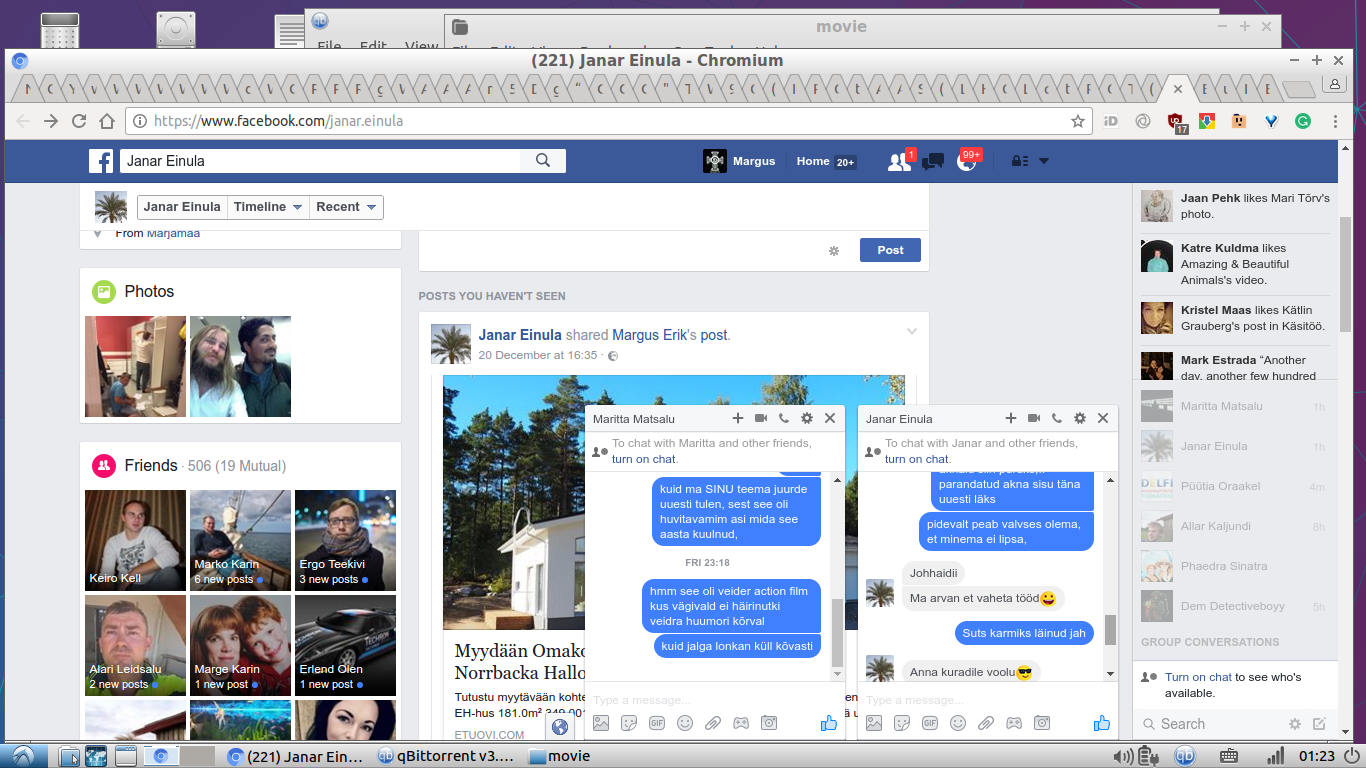
Task: Open options gear in Janar Einula chat
Action: [x=1080, y=418]
